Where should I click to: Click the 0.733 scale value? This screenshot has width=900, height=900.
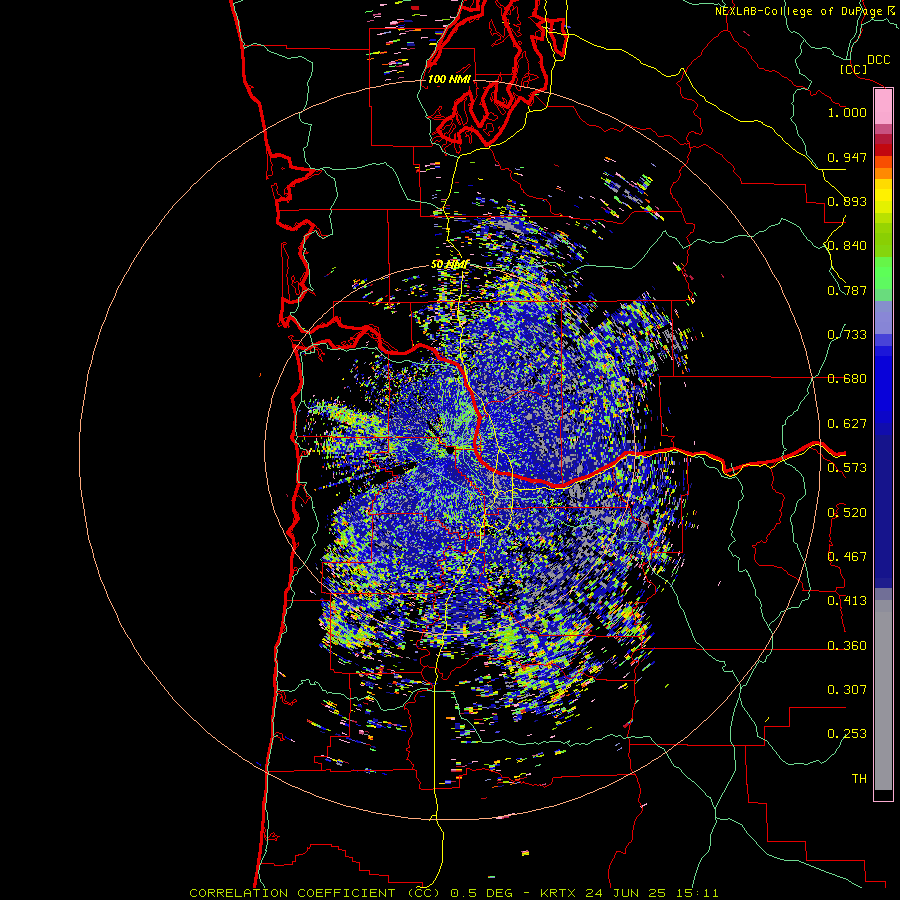[x=847, y=335]
